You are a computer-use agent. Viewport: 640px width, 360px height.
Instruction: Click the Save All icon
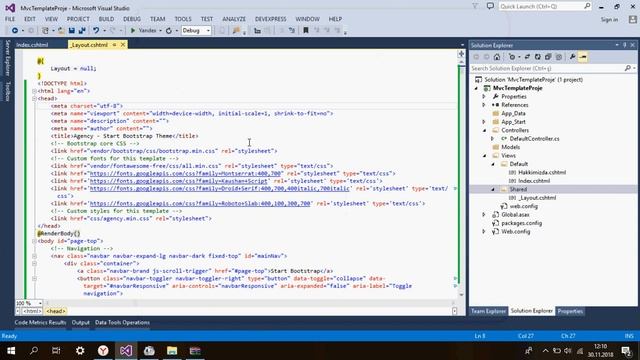coord(82,31)
